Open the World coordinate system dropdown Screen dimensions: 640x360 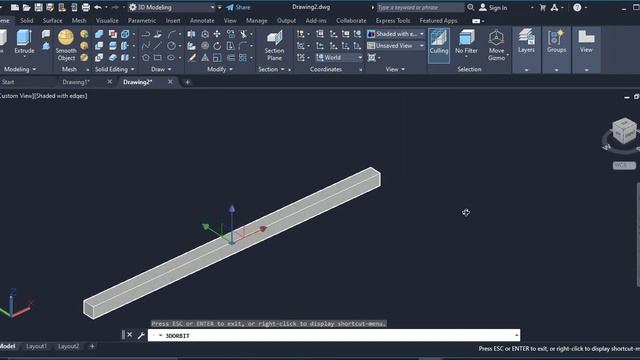point(339,58)
